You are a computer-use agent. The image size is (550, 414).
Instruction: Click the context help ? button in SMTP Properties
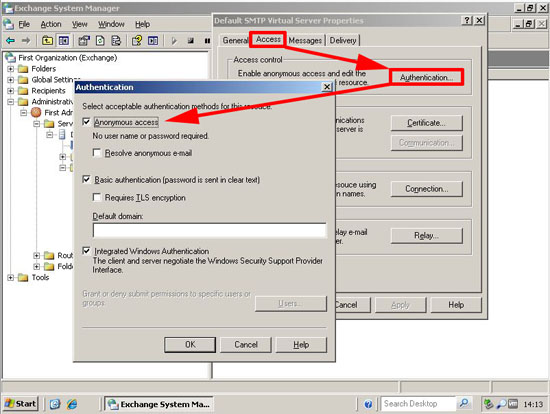[467, 20]
